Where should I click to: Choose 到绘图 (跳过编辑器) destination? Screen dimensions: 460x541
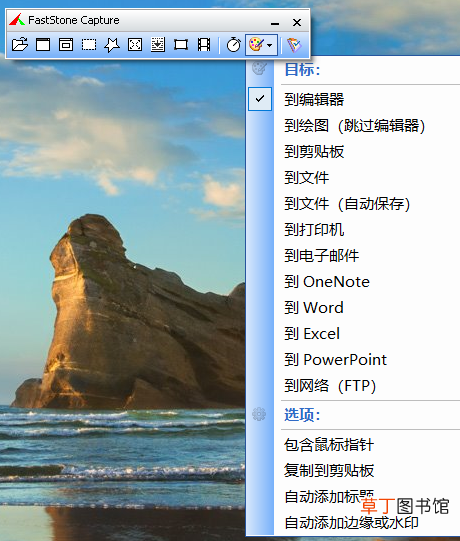pos(354,126)
